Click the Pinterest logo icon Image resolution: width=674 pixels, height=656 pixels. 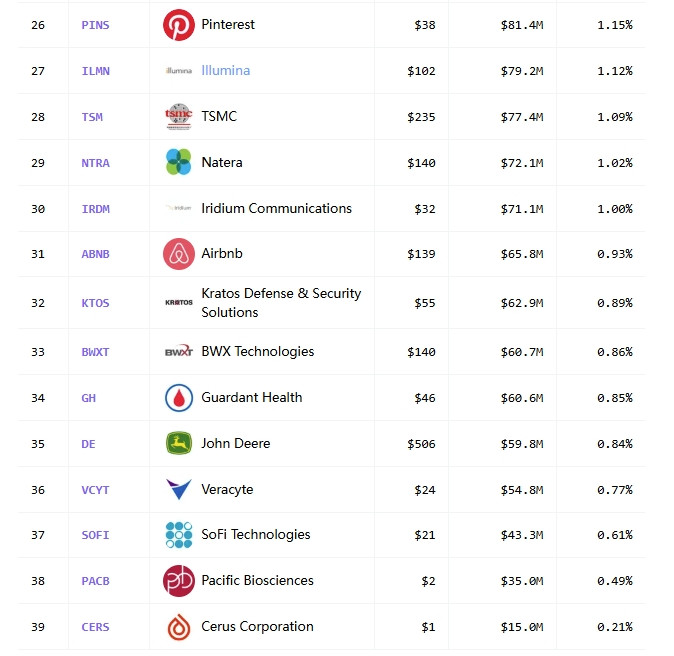[x=179, y=25]
